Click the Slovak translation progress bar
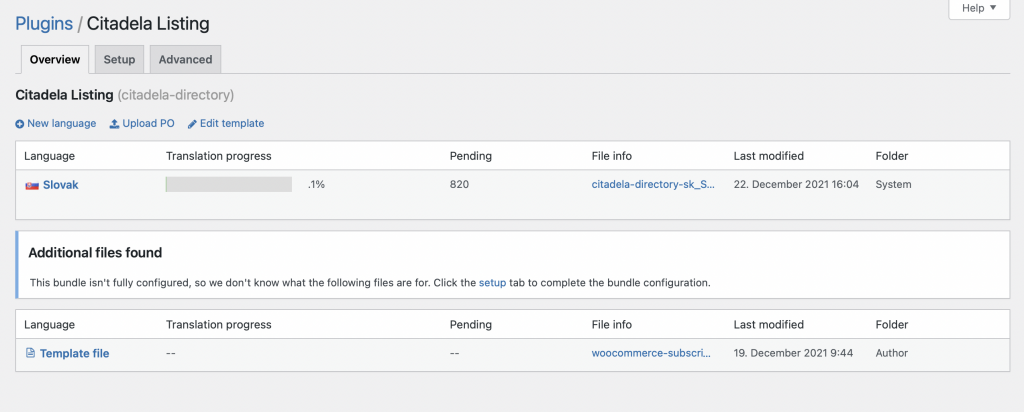1024x412 pixels. click(x=228, y=185)
